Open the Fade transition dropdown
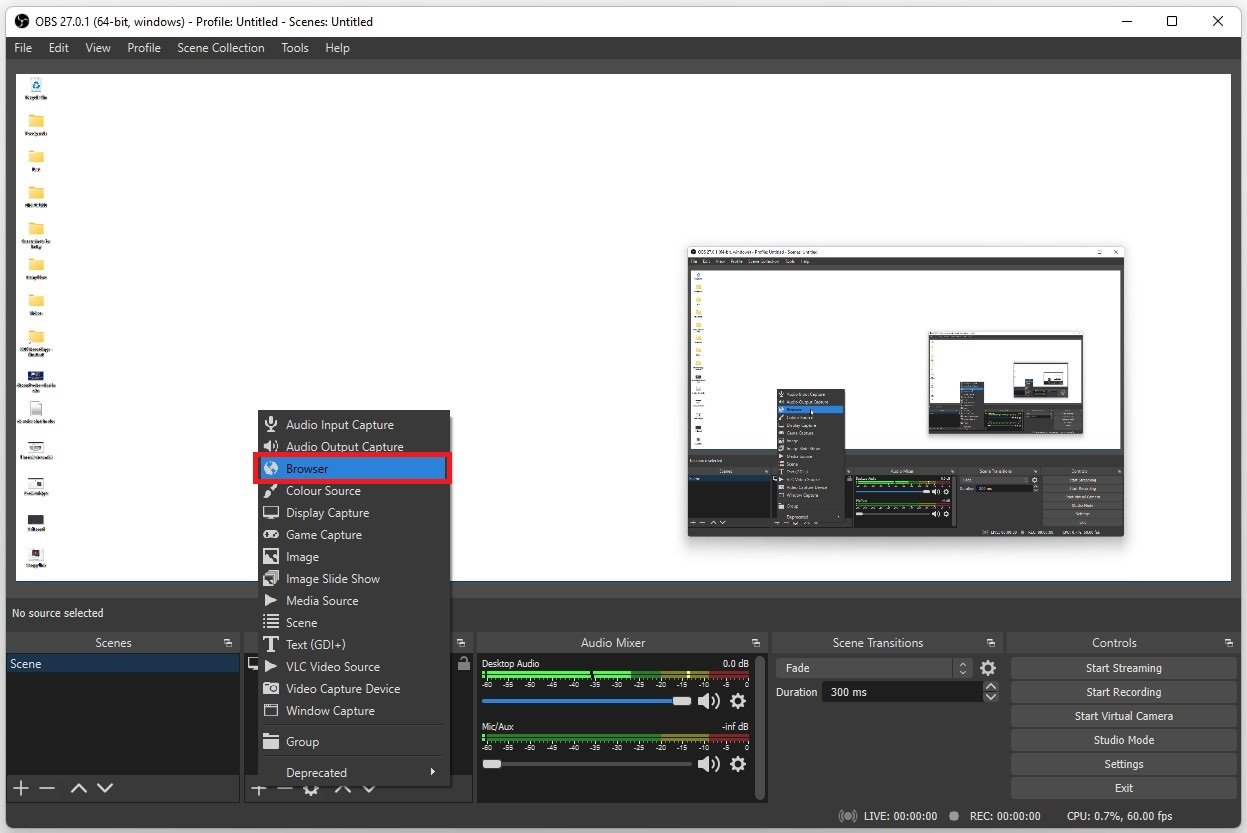1247x833 pixels. pyautogui.click(x=873, y=668)
